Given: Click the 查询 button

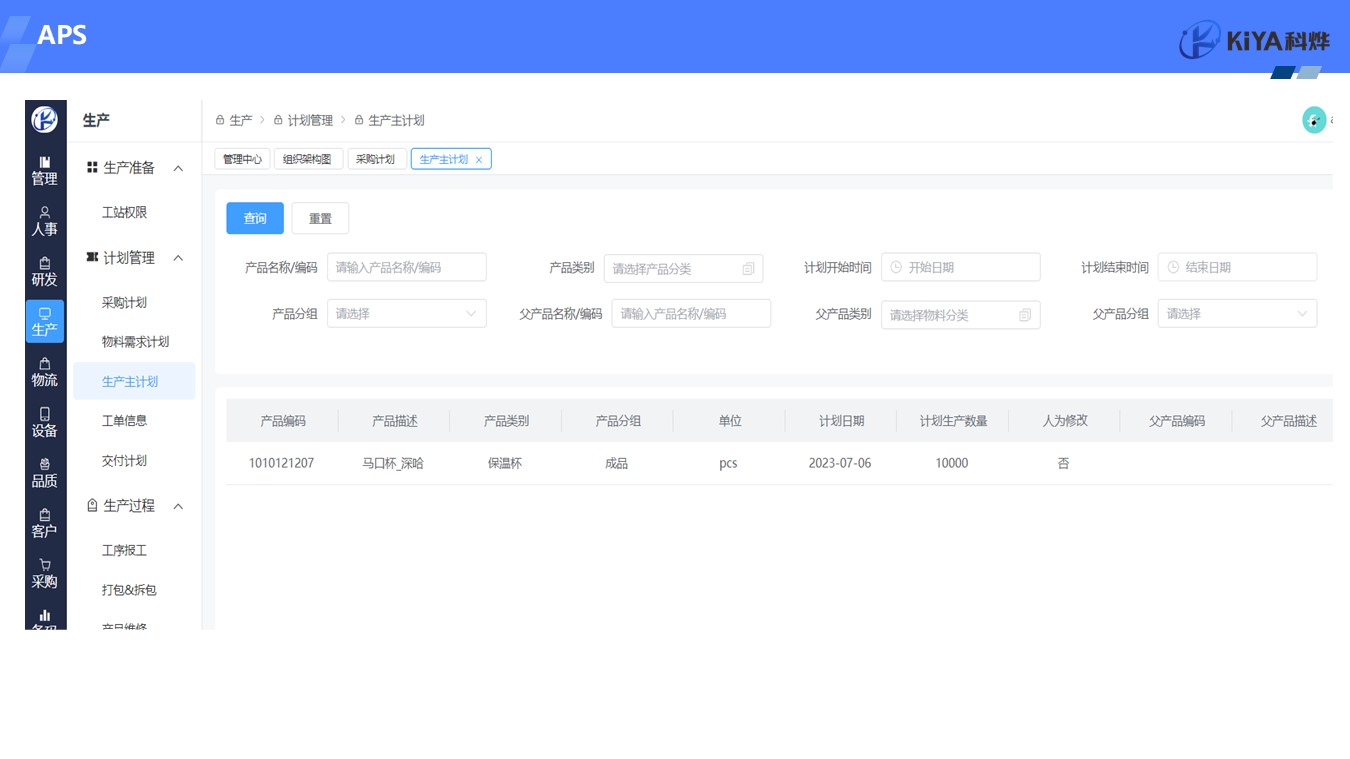Looking at the screenshot, I should pyautogui.click(x=255, y=218).
